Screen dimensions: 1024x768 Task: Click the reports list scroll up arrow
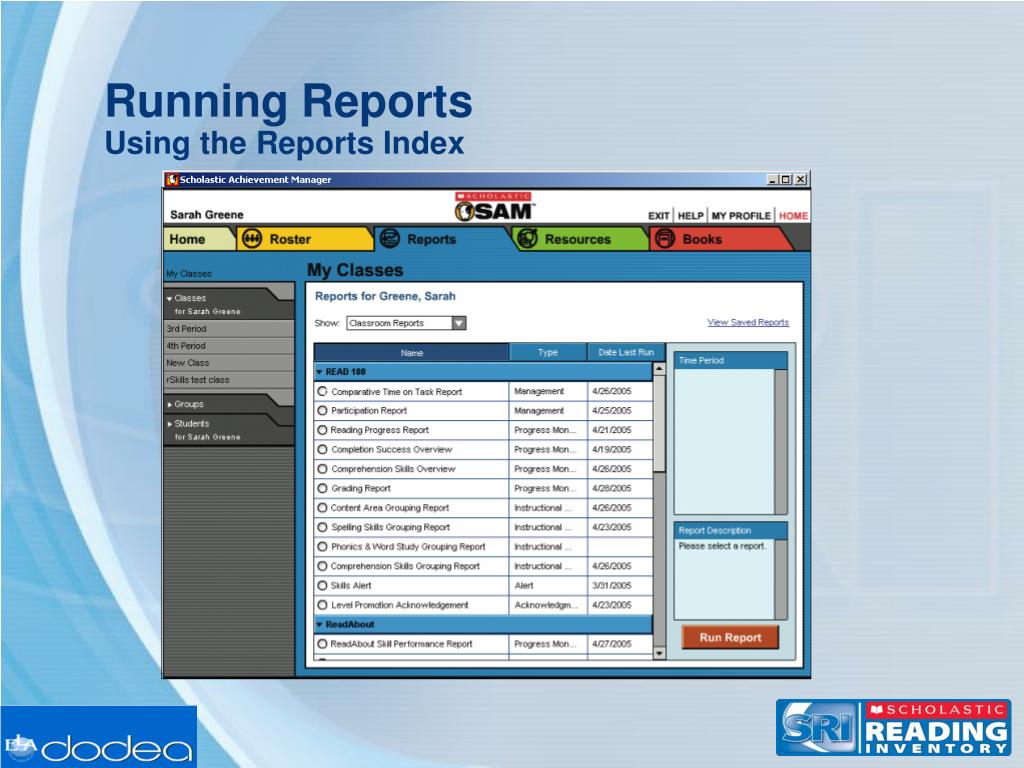659,369
